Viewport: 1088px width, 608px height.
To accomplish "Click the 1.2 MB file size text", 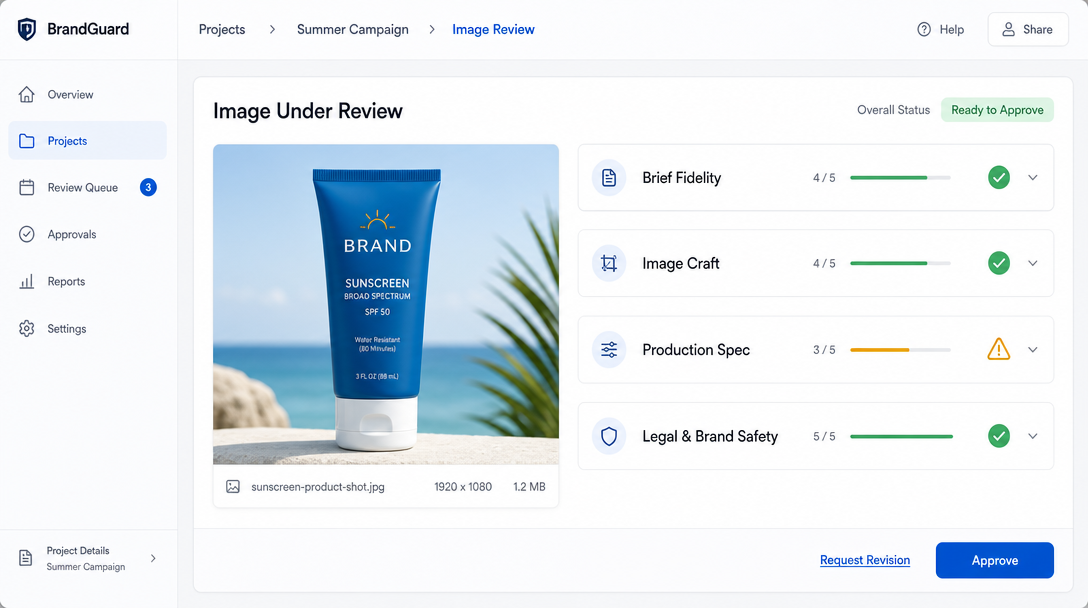I will coord(529,487).
